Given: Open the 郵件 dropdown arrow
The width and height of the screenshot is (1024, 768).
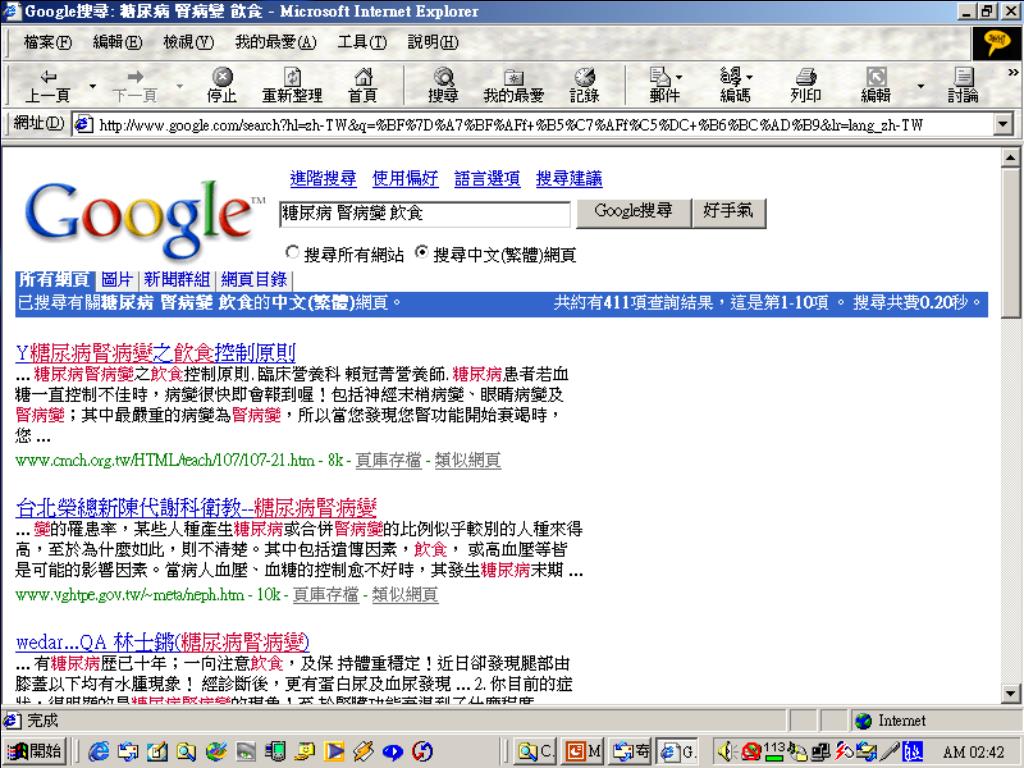Looking at the screenshot, I should pos(679,78).
